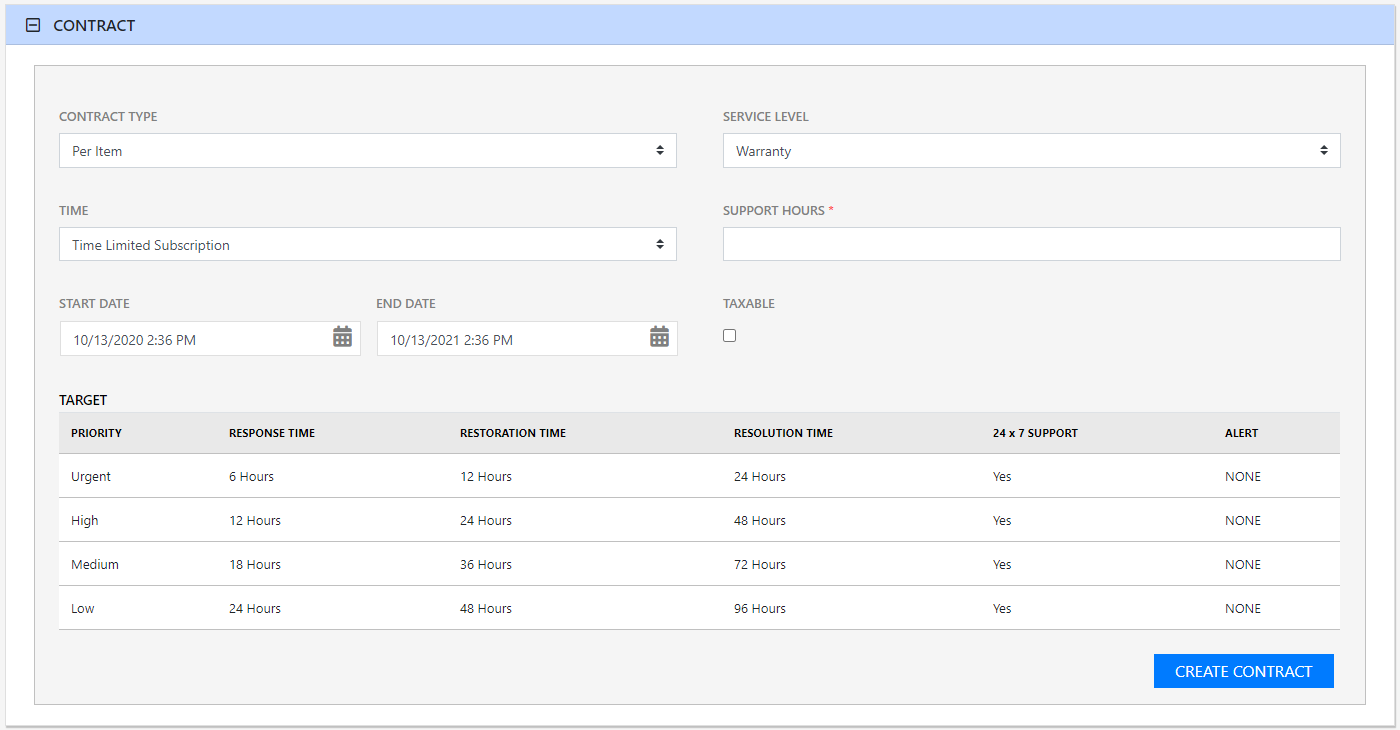Enable the Taxable checkbox
Viewport: 1400px width, 730px height.
pyautogui.click(x=730, y=336)
